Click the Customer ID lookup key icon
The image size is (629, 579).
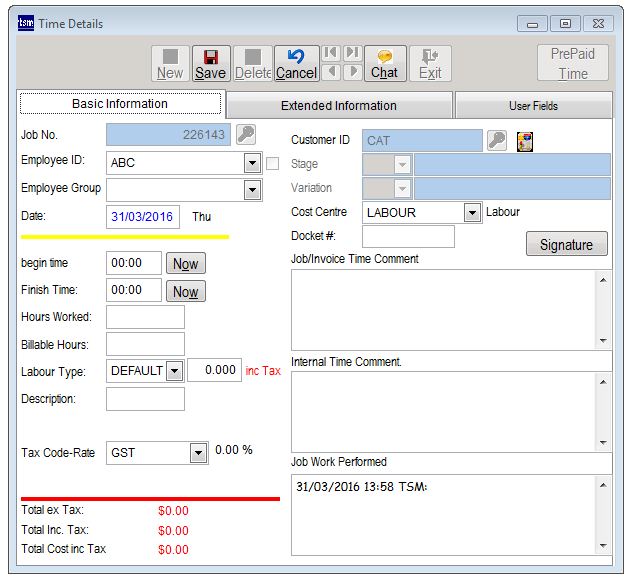coord(497,141)
